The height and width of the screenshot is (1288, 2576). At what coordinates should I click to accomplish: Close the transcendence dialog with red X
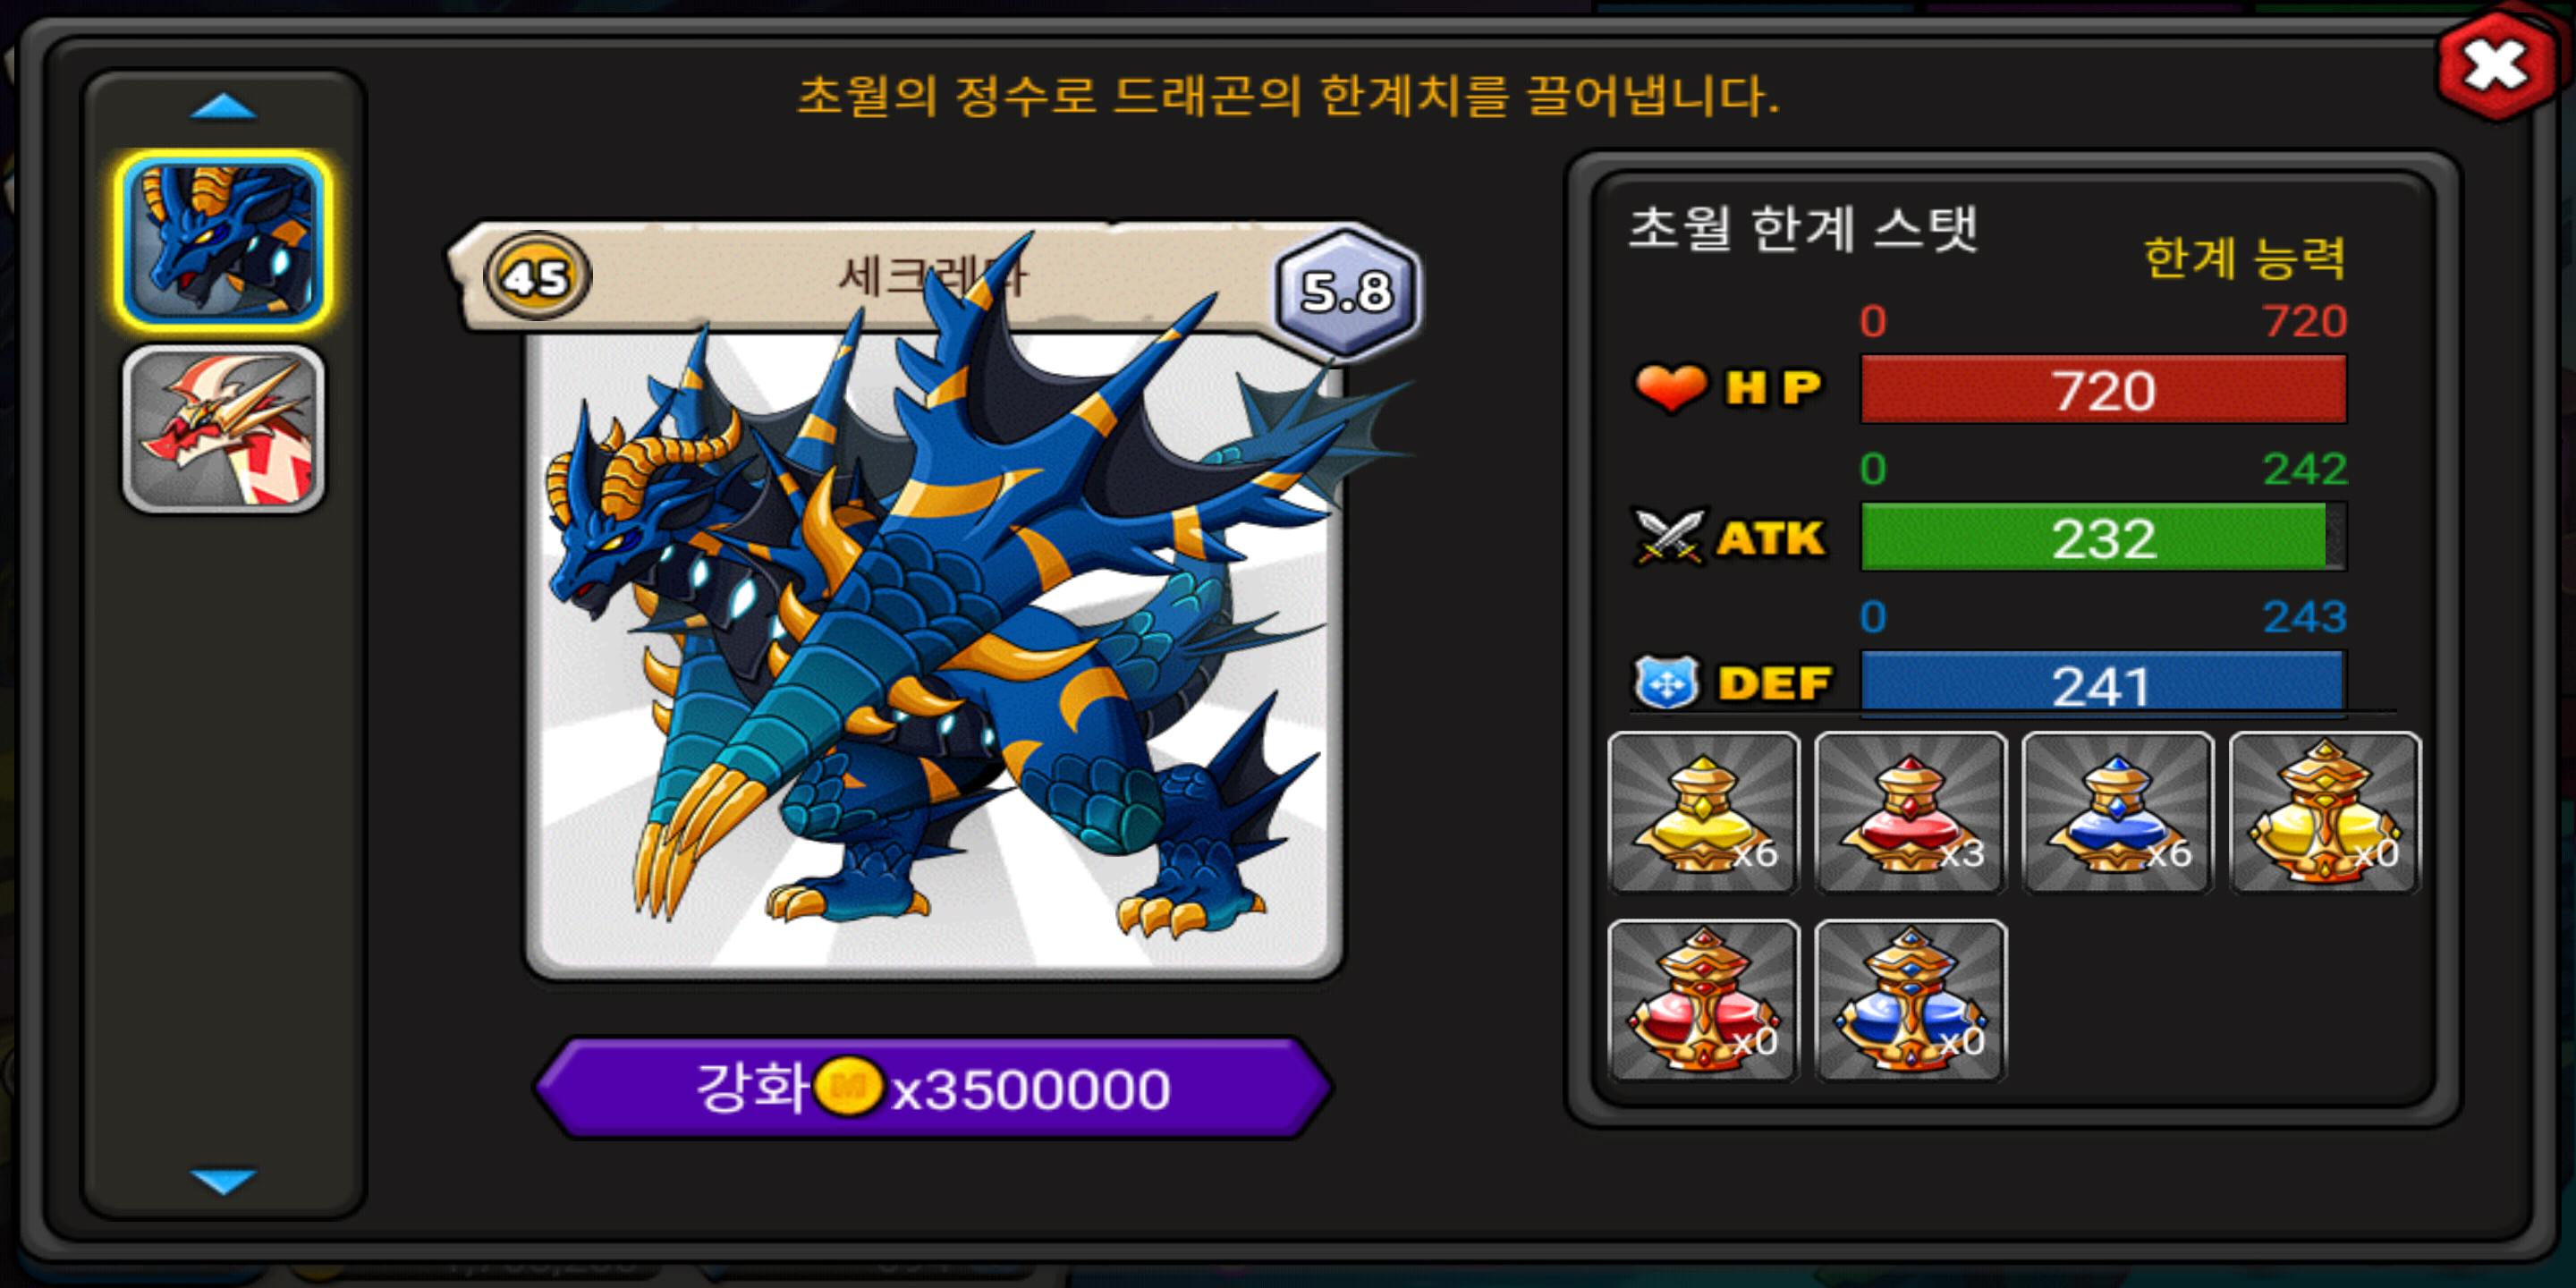tap(2496, 66)
